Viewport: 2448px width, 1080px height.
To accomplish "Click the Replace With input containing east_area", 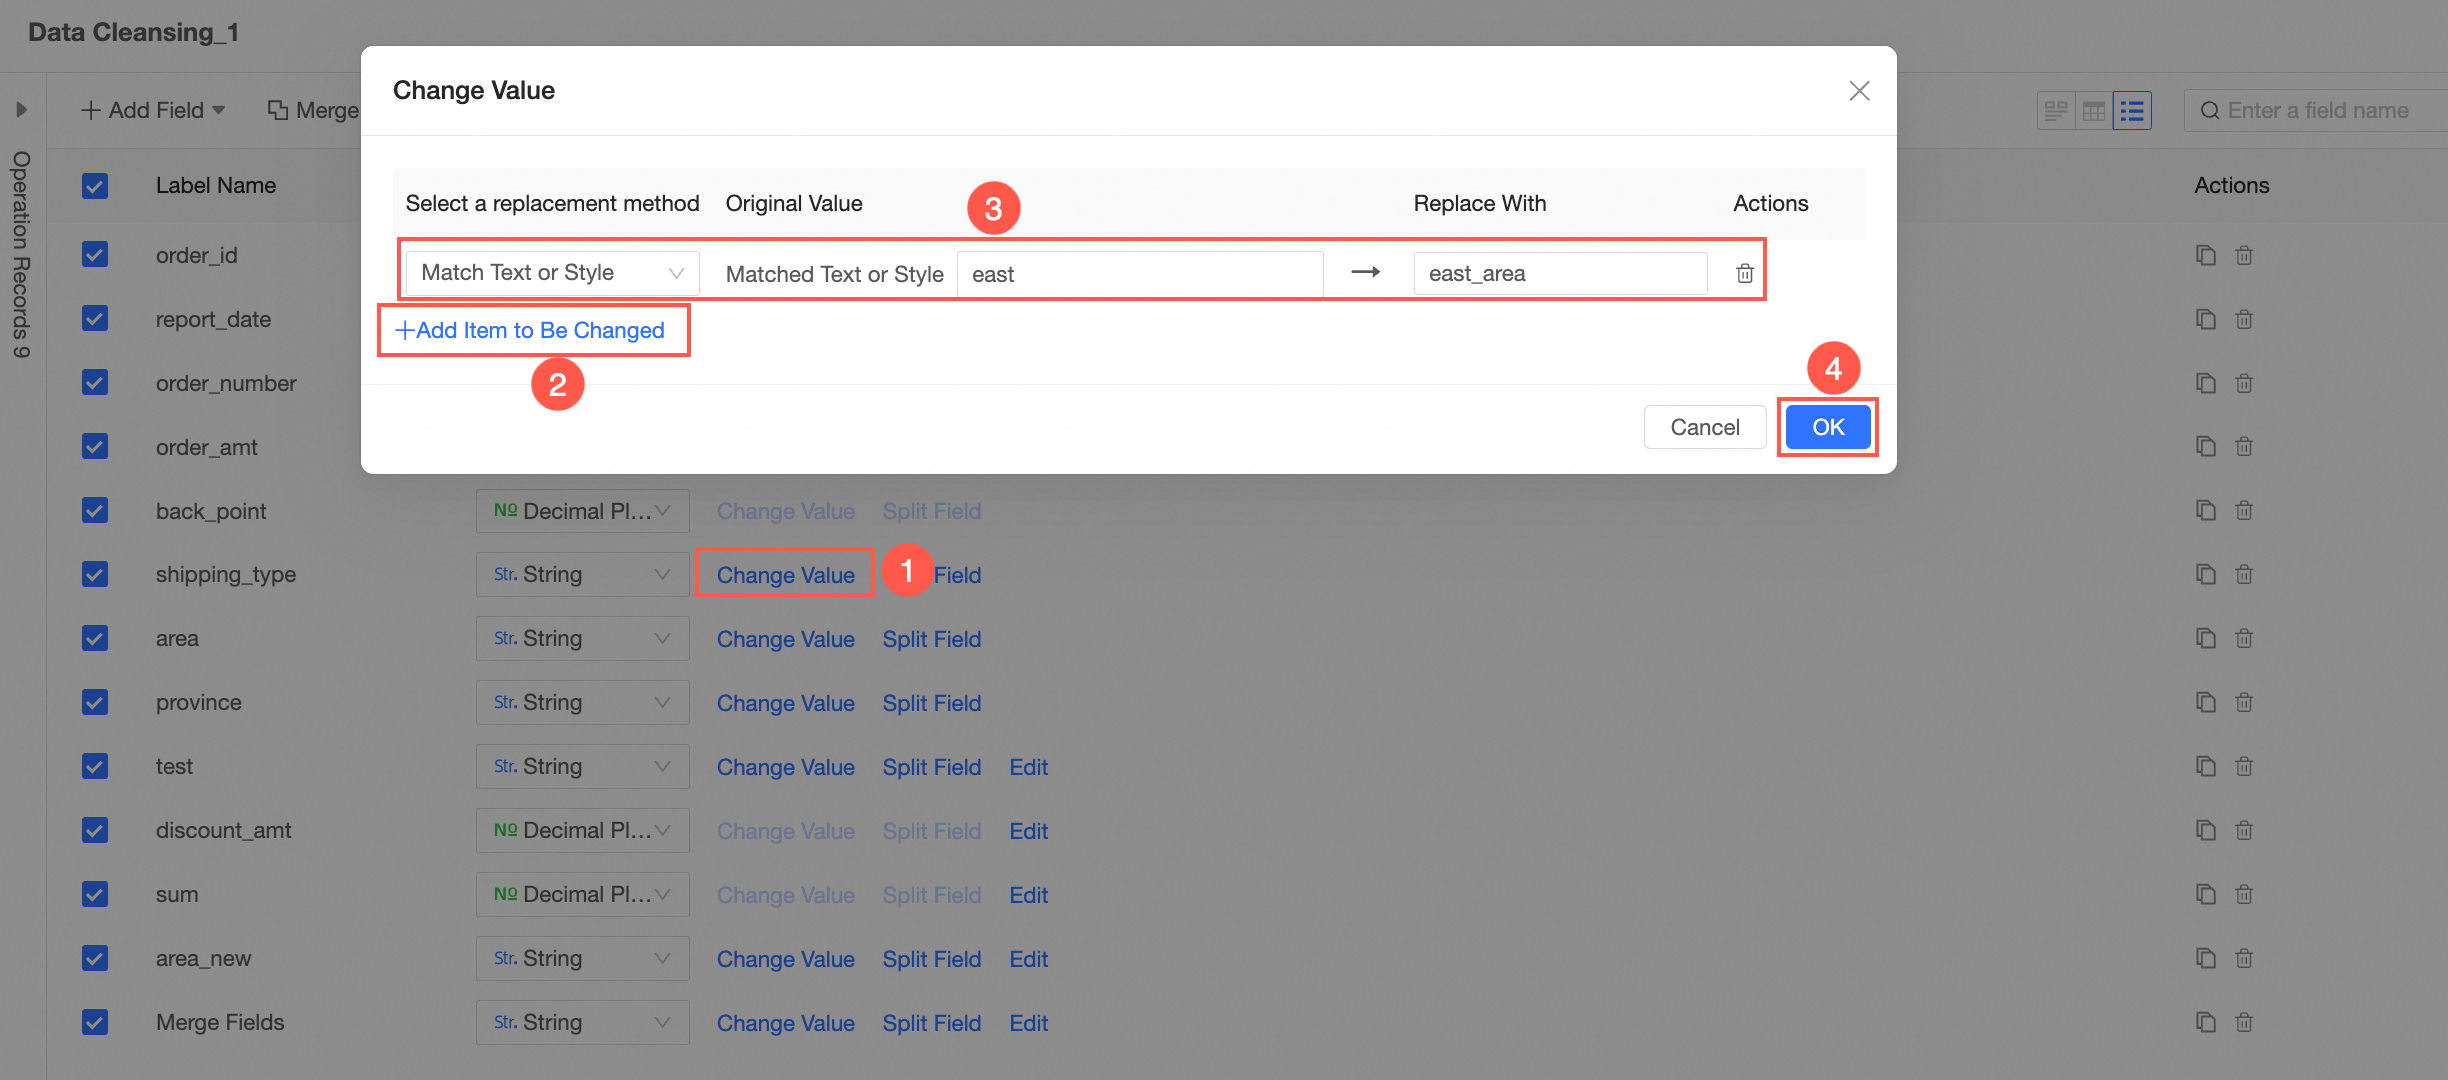I will (1559, 273).
